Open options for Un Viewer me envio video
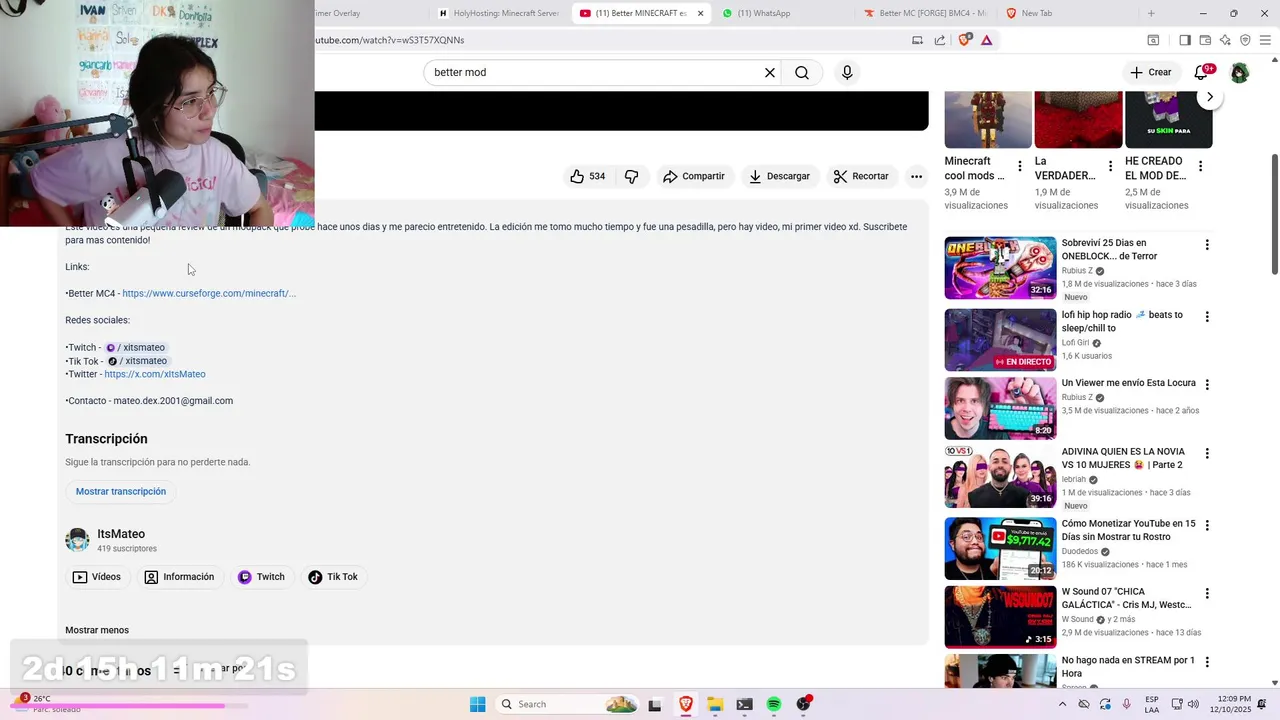Viewport: 1280px width, 720px height. (1207, 385)
